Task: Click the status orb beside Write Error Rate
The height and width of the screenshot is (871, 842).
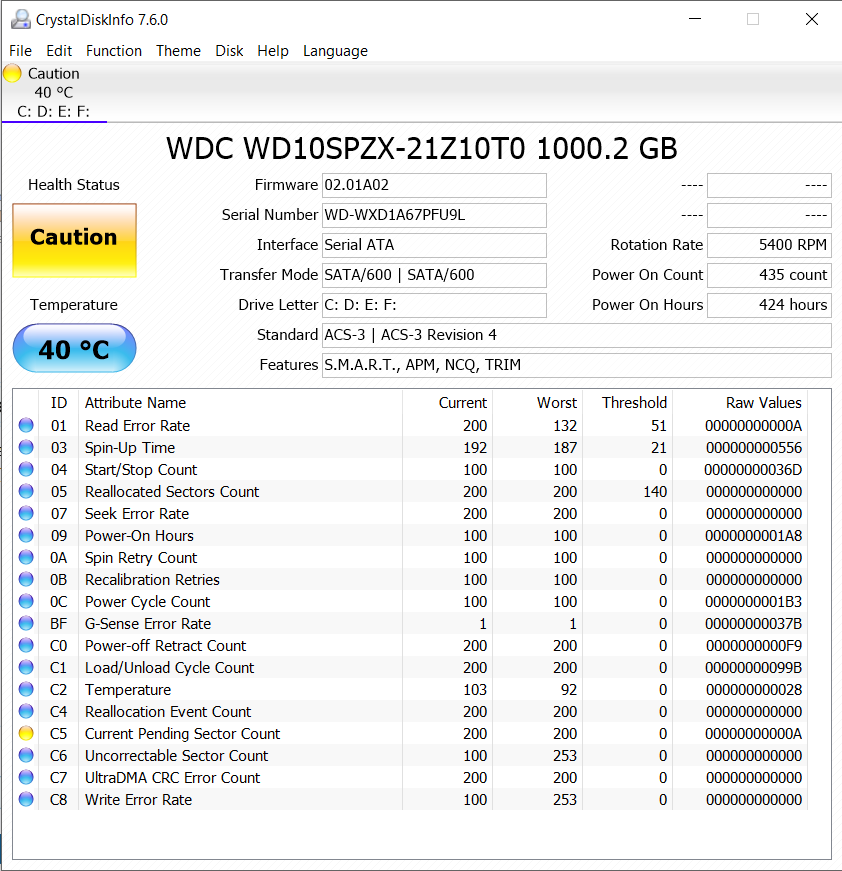Action: click(x=26, y=800)
